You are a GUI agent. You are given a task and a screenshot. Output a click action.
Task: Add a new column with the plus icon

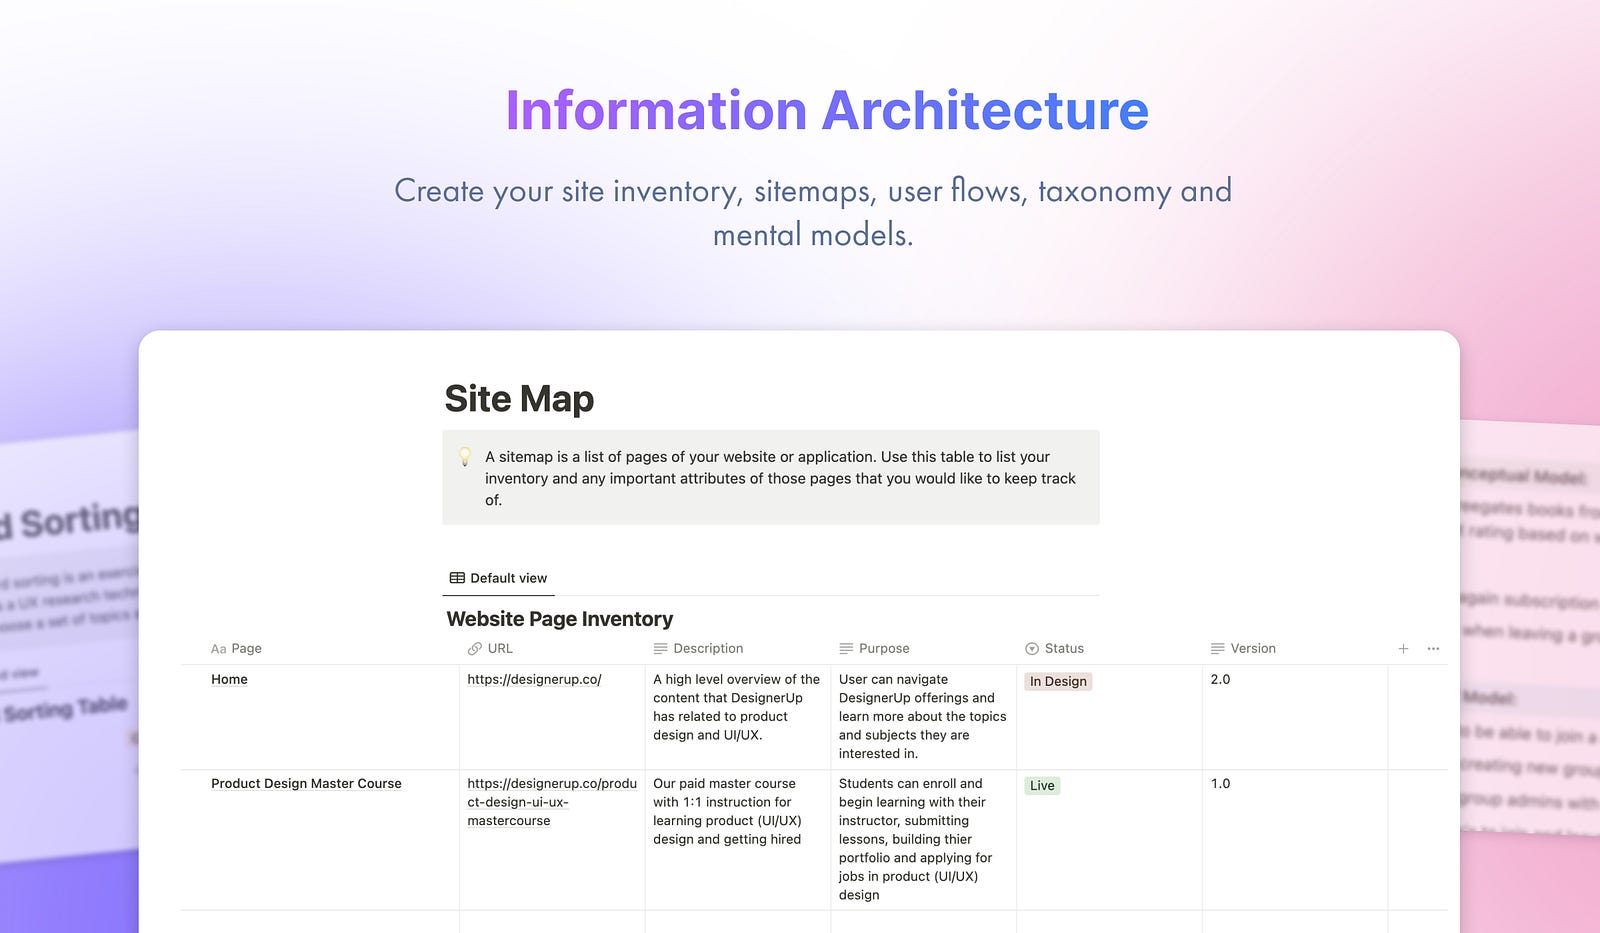tap(1403, 649)
